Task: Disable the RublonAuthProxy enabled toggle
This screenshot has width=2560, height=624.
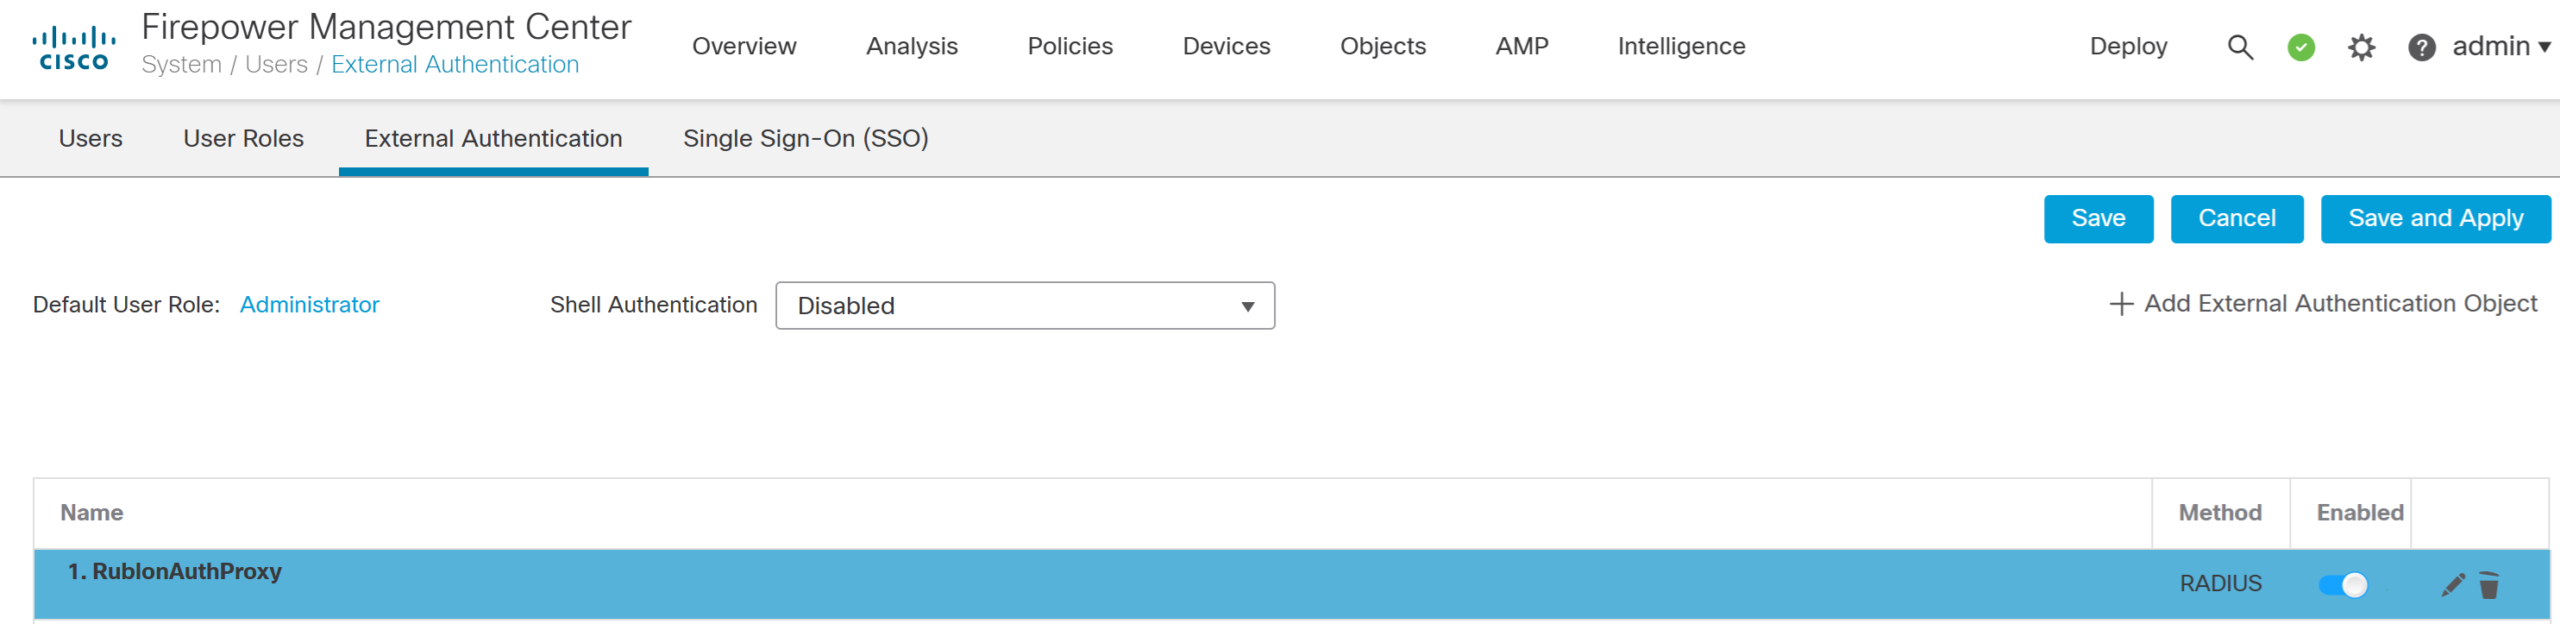Action: (x=2343, y=585)
